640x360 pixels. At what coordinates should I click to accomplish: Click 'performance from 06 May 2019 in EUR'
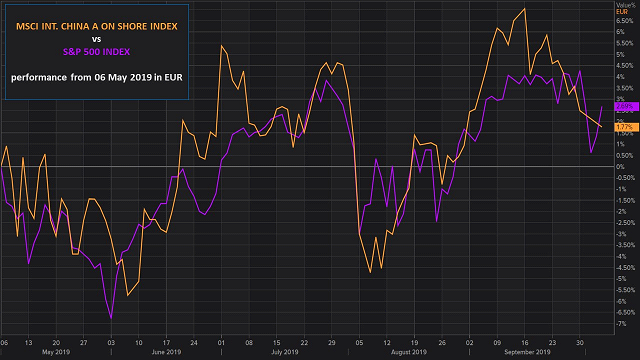click(97, 78)
